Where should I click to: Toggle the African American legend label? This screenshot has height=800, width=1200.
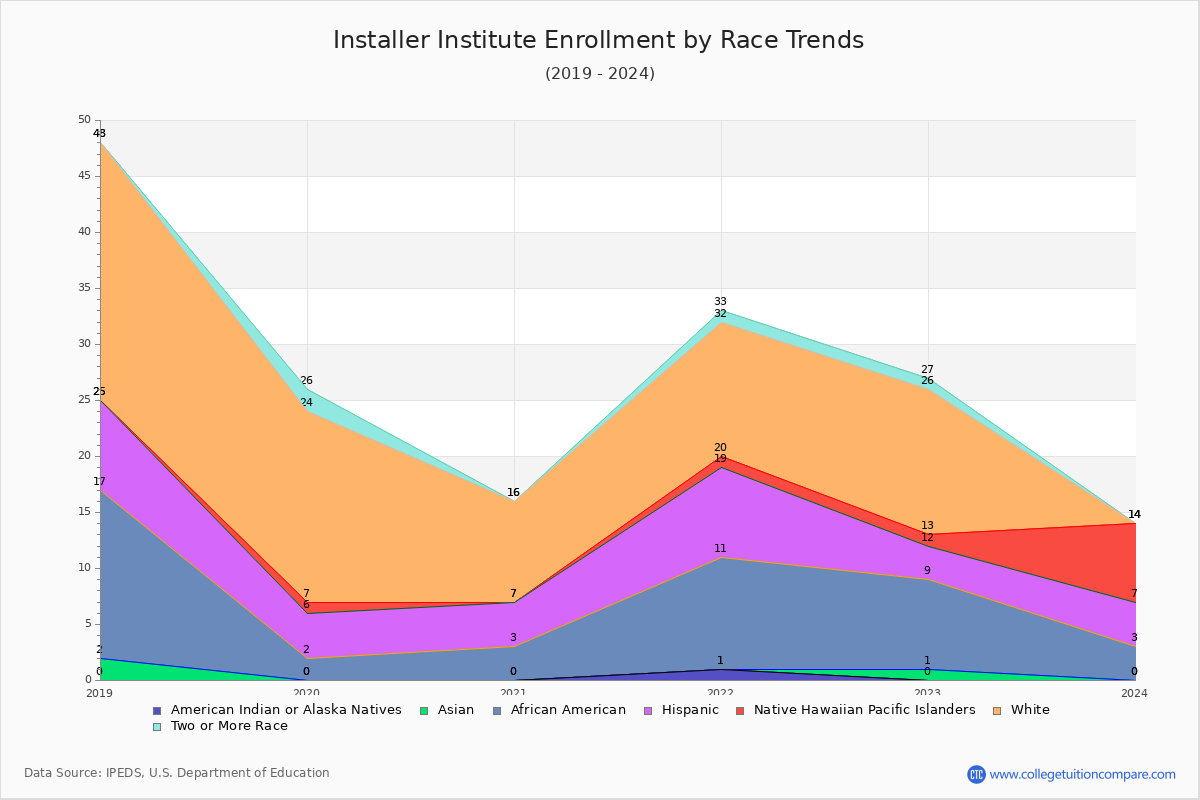coord(568,710)
